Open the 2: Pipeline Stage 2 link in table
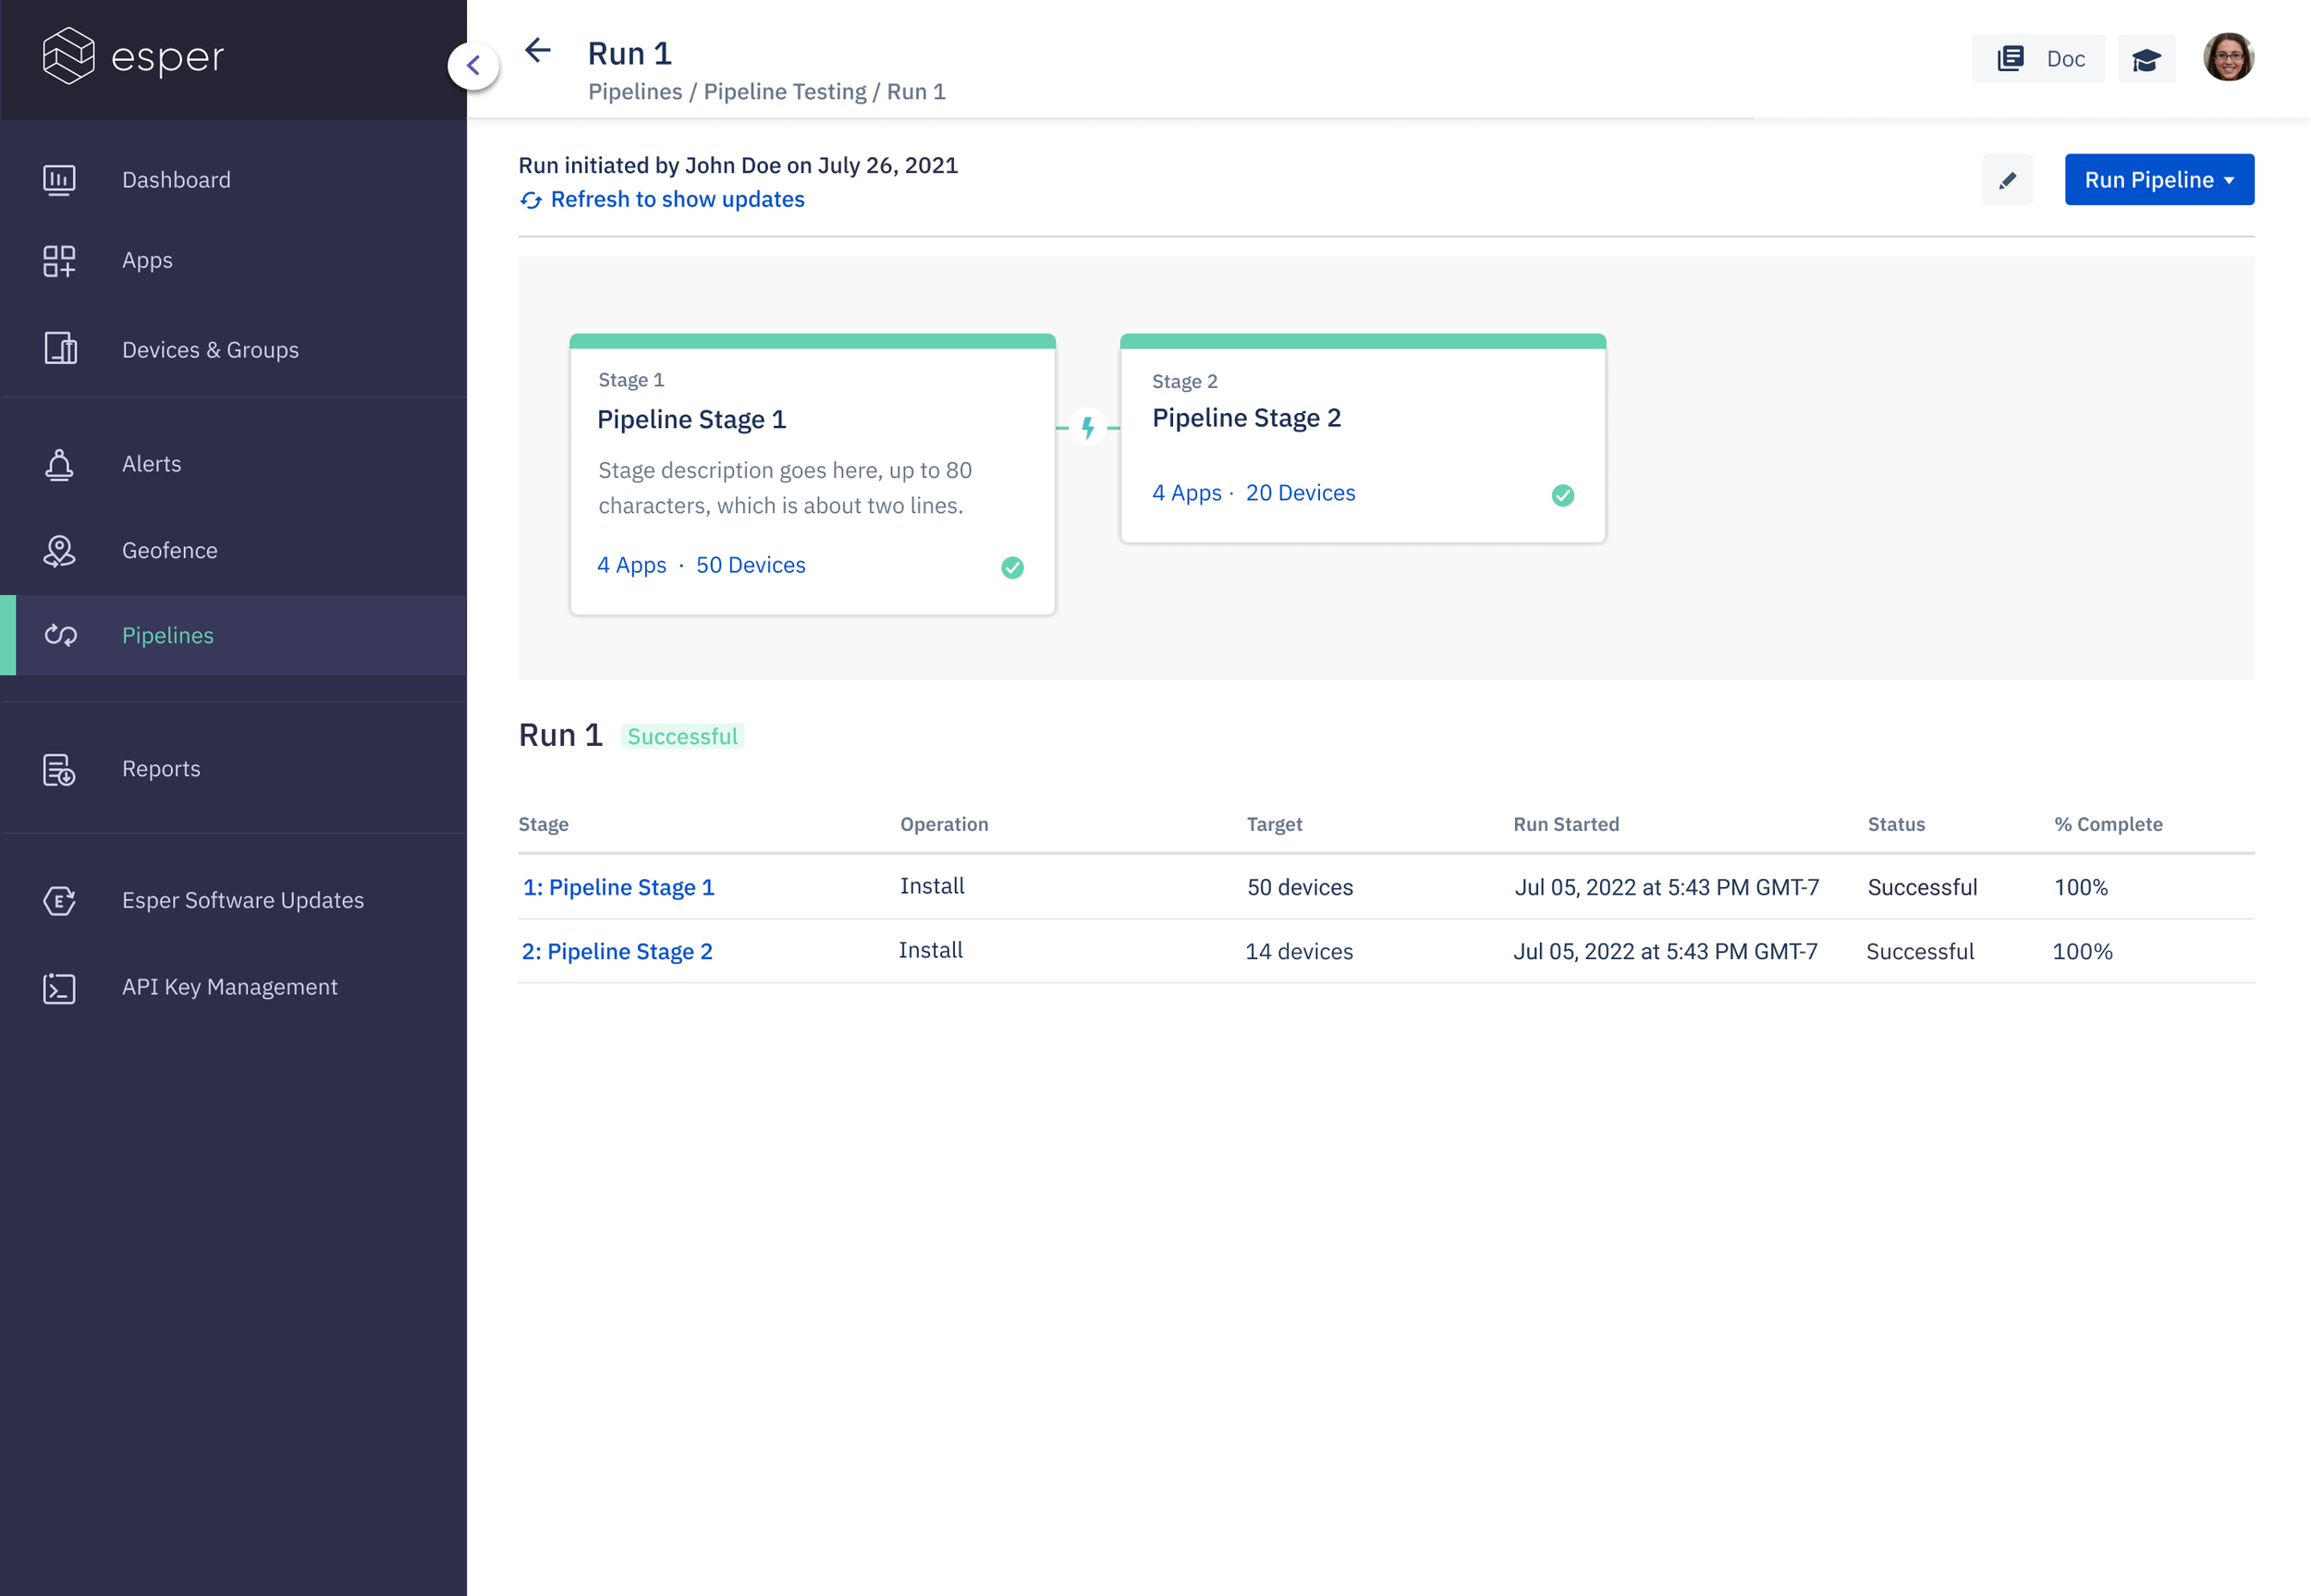Screen dimensions: 2311x1596 (x=616, y=951)
